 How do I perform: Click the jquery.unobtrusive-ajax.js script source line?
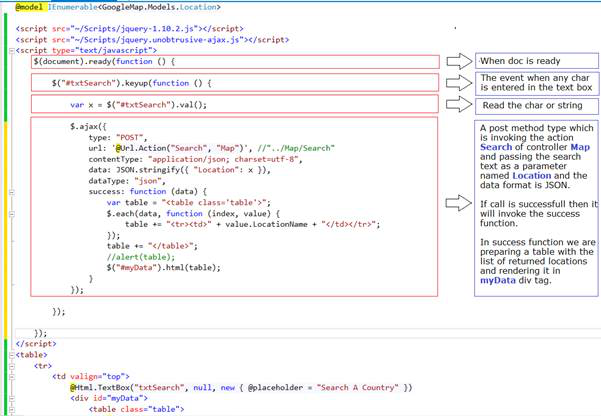[152, 39]
